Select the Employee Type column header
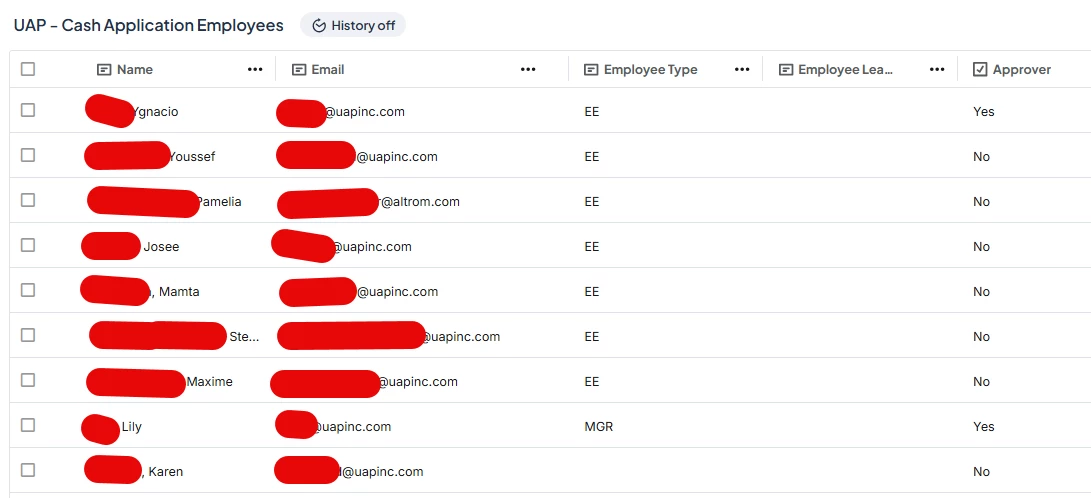 click(x=651, y=70)
